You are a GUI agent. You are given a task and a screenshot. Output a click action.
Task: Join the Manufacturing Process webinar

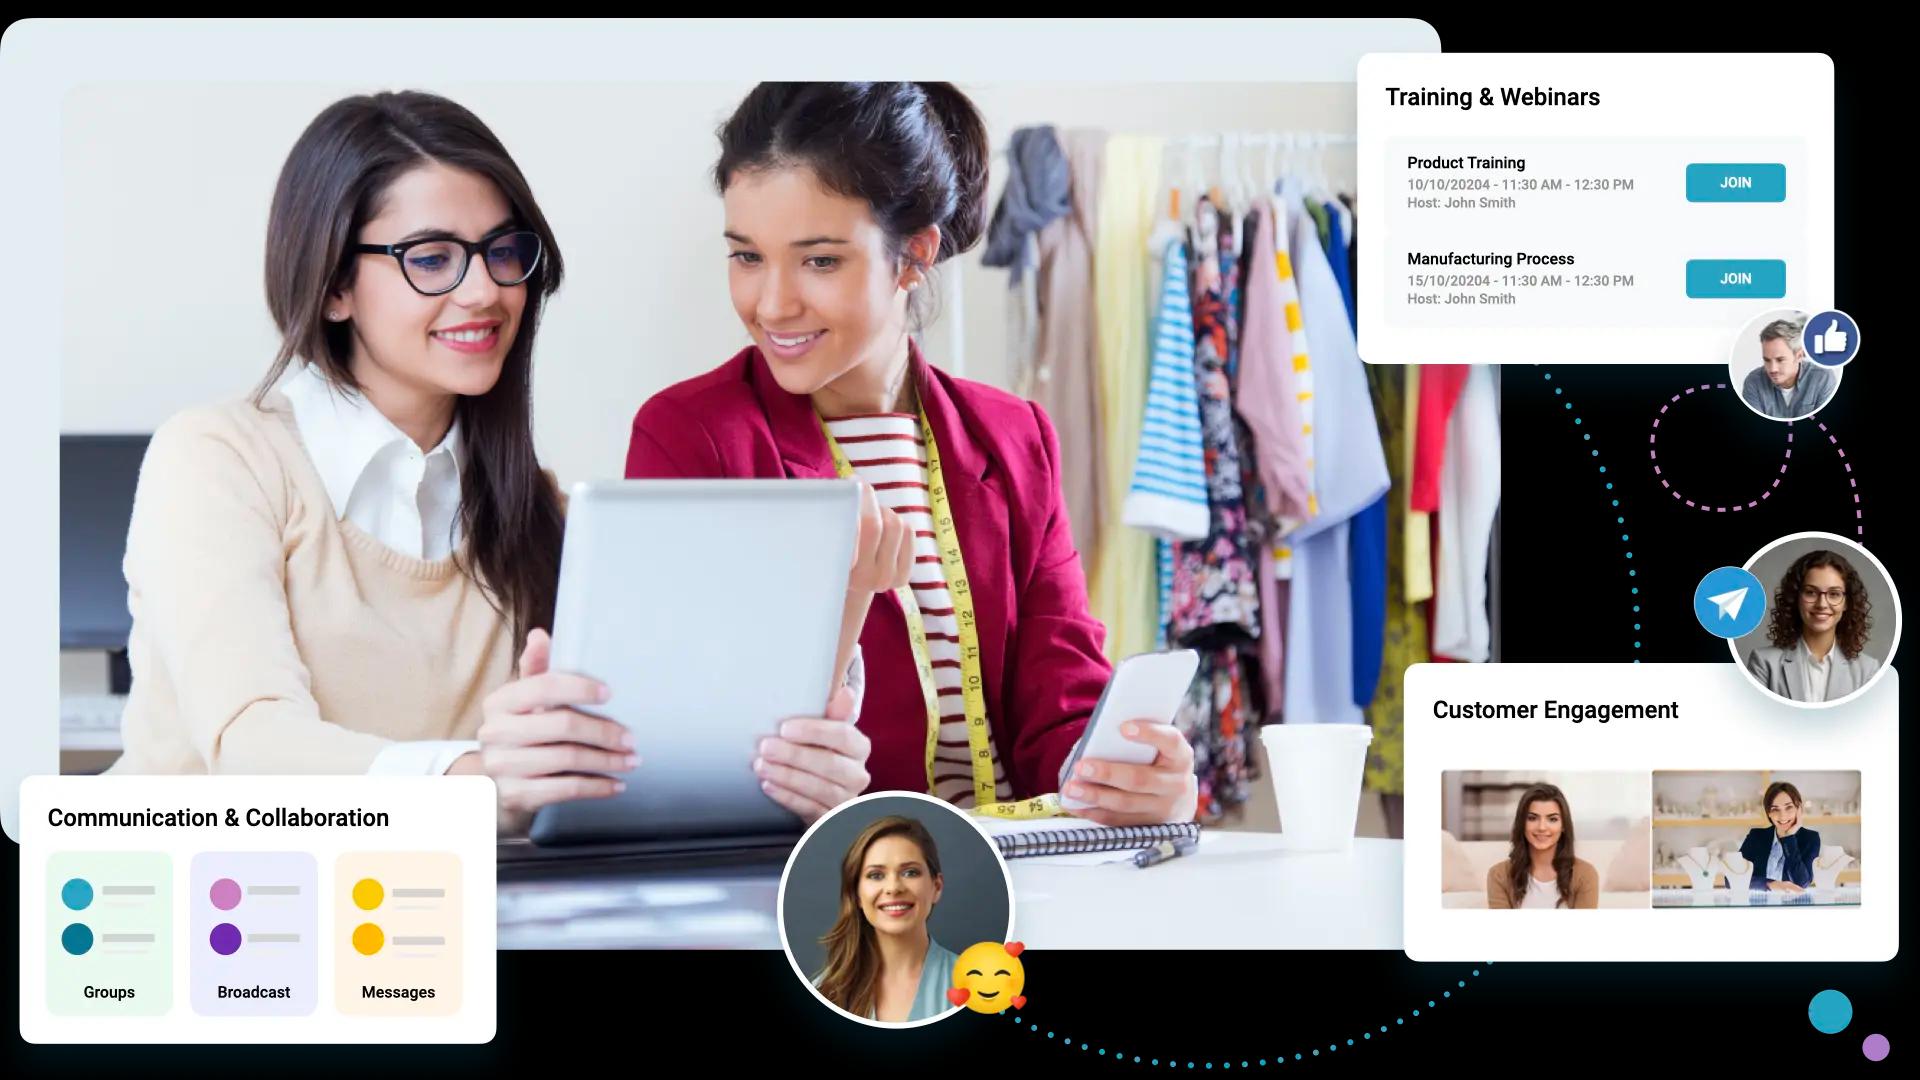tap(1735, 278)
